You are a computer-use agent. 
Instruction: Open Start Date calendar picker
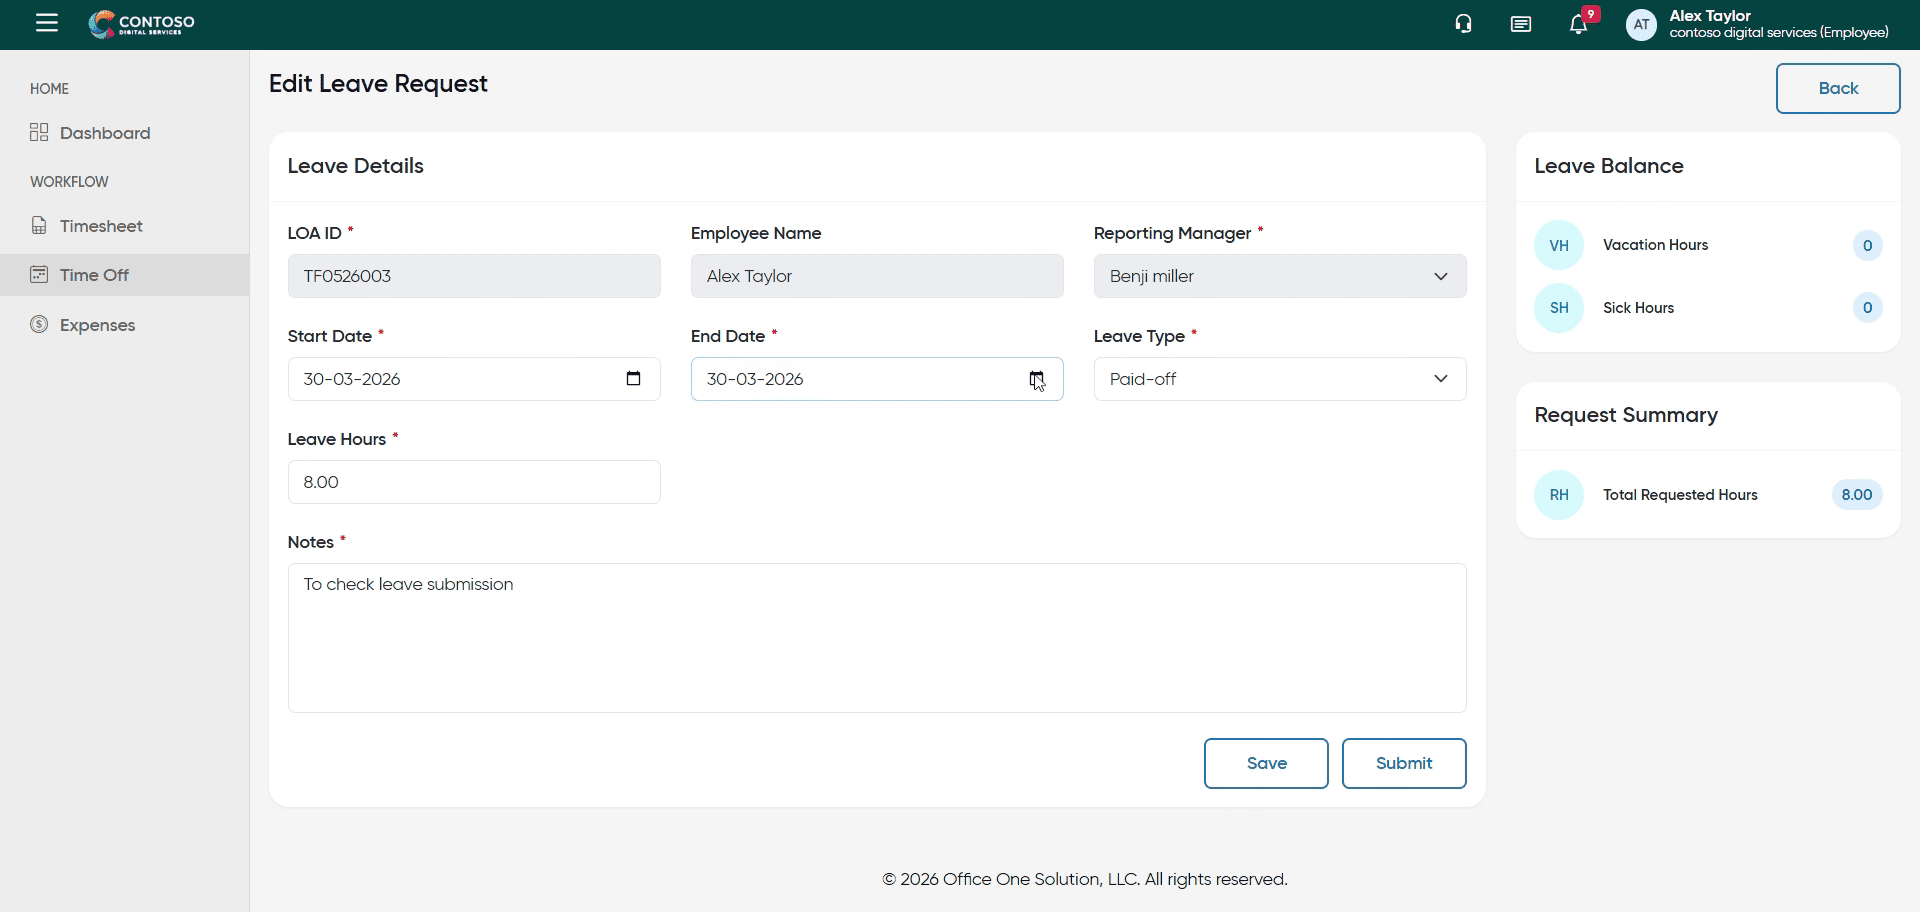(x=633, y=379)
